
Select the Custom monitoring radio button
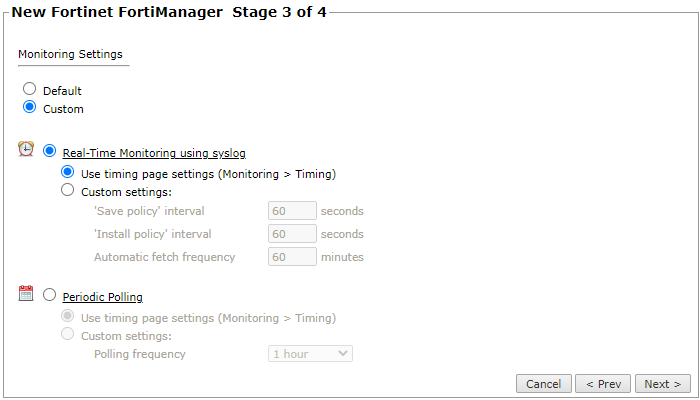pos(30,107)
